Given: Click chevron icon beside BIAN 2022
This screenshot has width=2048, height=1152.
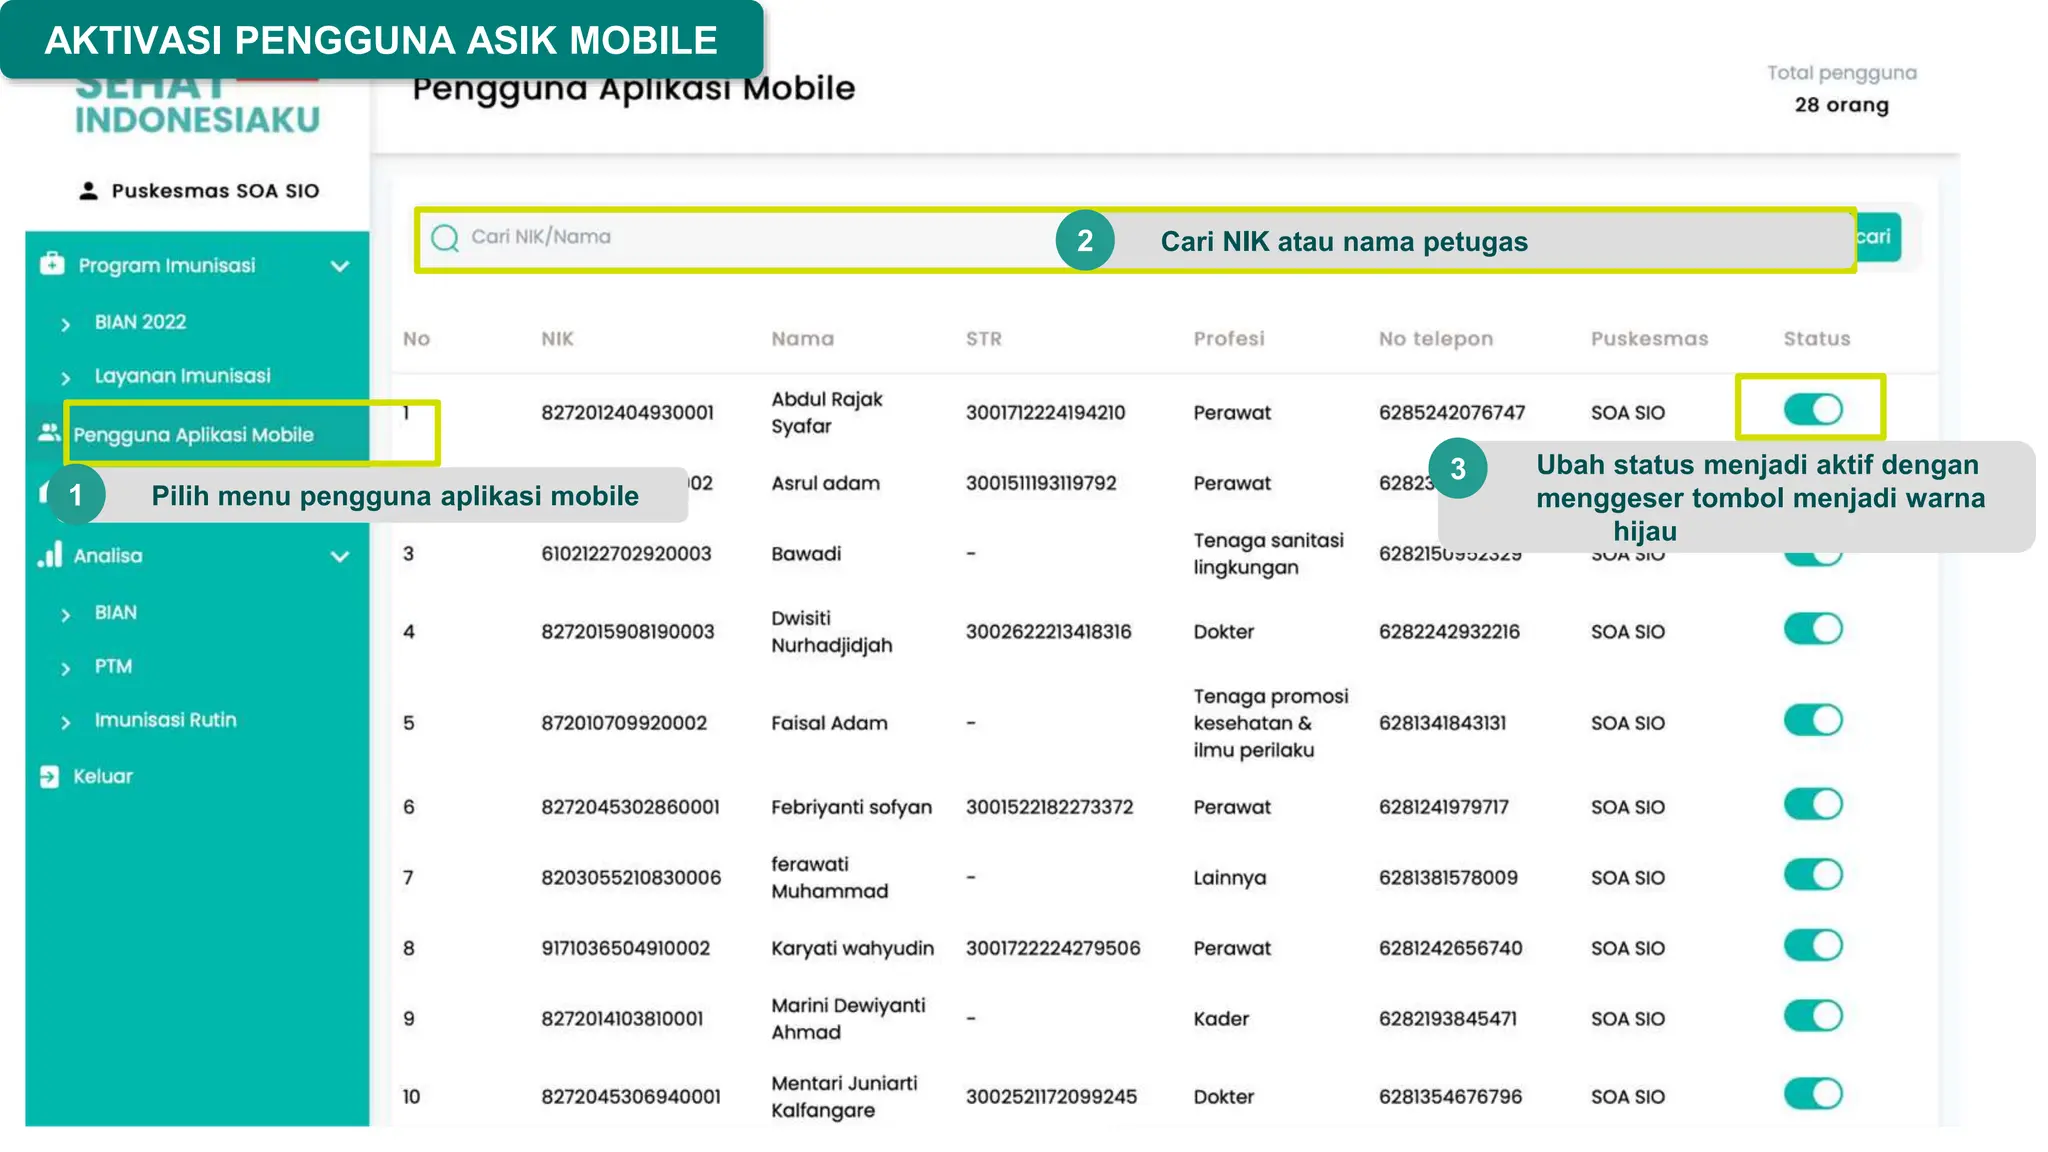Looking at the screenshot, I should [66, 324].
